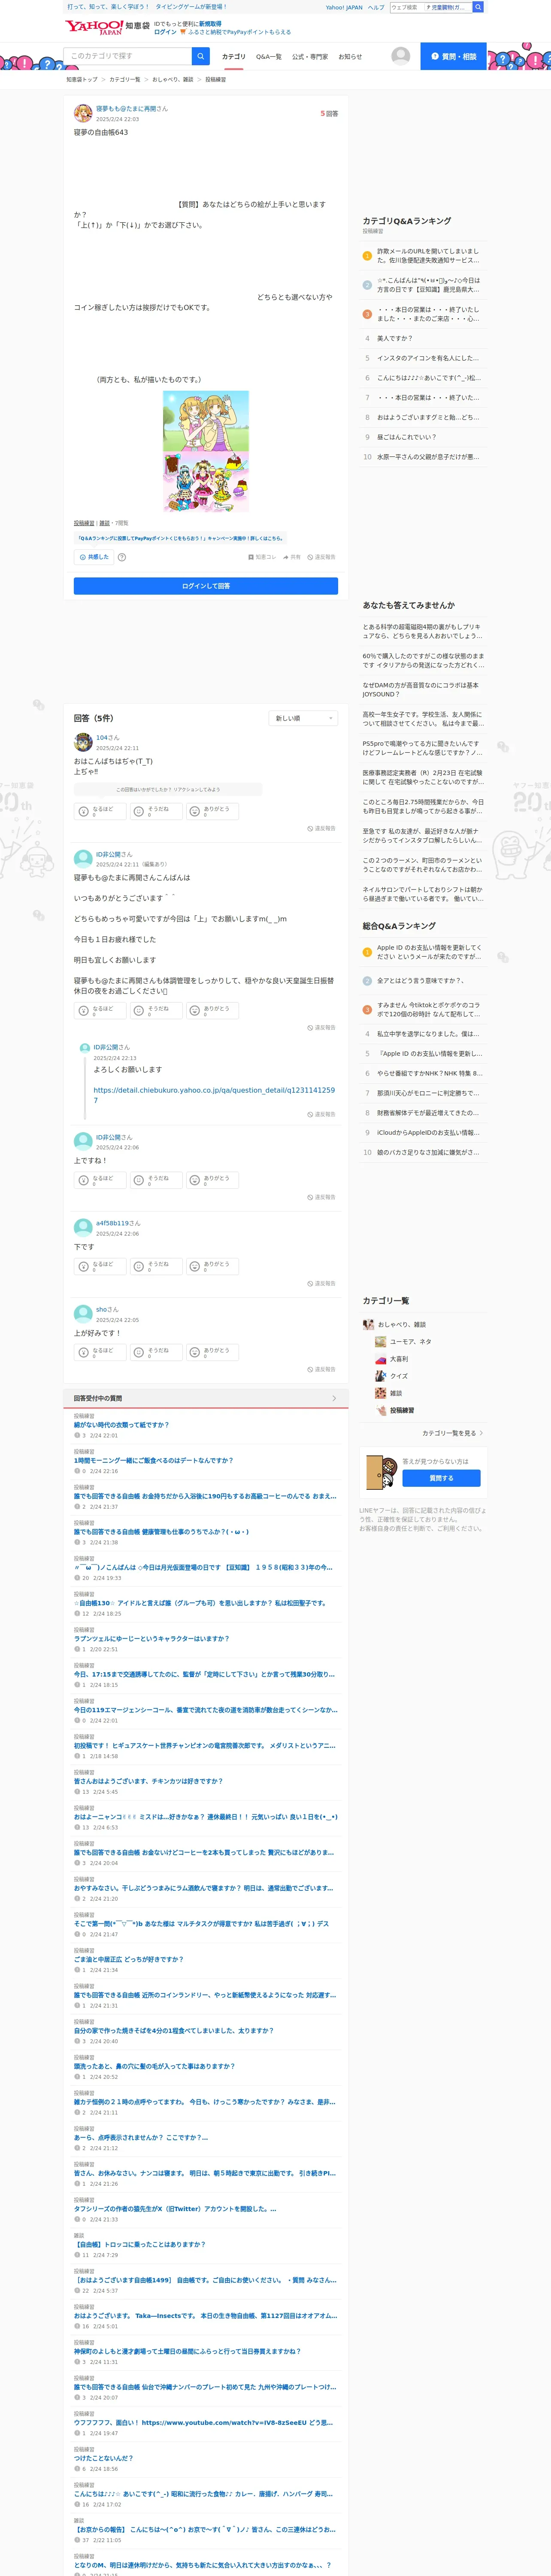Click the 投稿練習 tag under the question
The image size is (551, 2576).
click(84, 523)
